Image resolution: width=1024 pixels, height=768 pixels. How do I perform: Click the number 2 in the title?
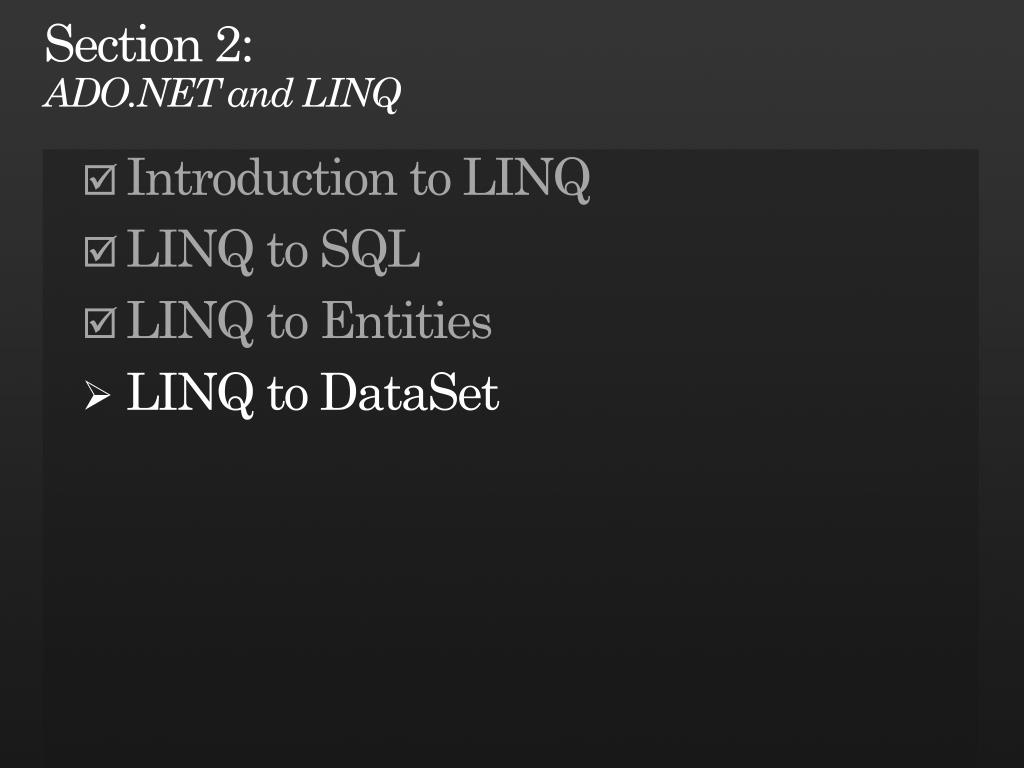(x=228, y=44)
